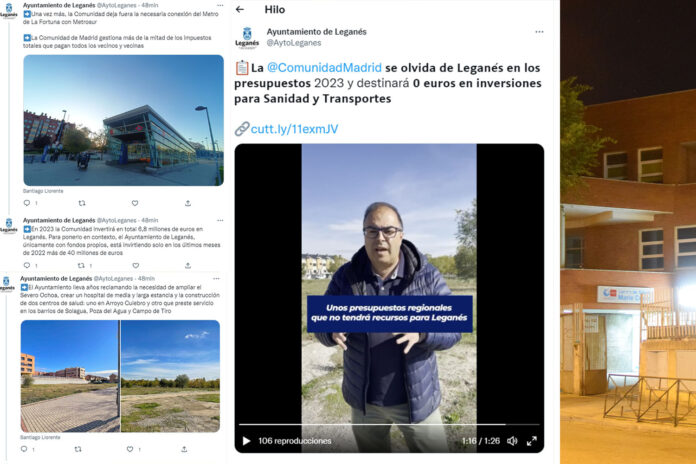Open the cutt.ly/11exmJV link

(x=294, y=129)
